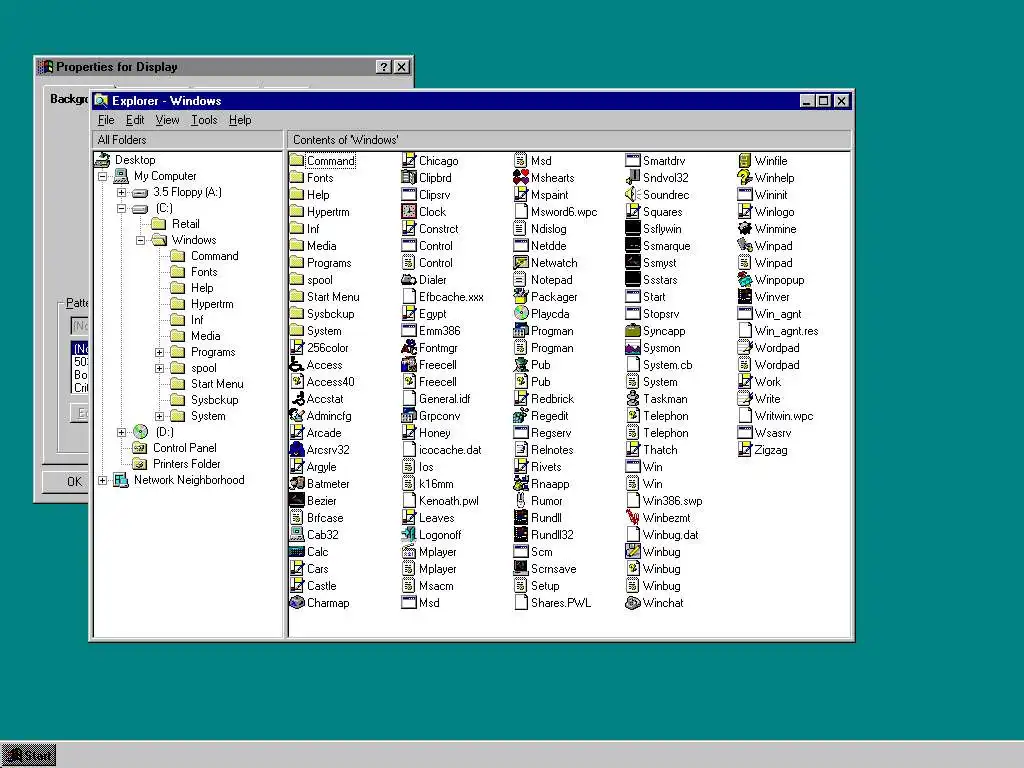The image size is (1024, 768).
Task: Click the Charmap icon
Action: point(296,603)
